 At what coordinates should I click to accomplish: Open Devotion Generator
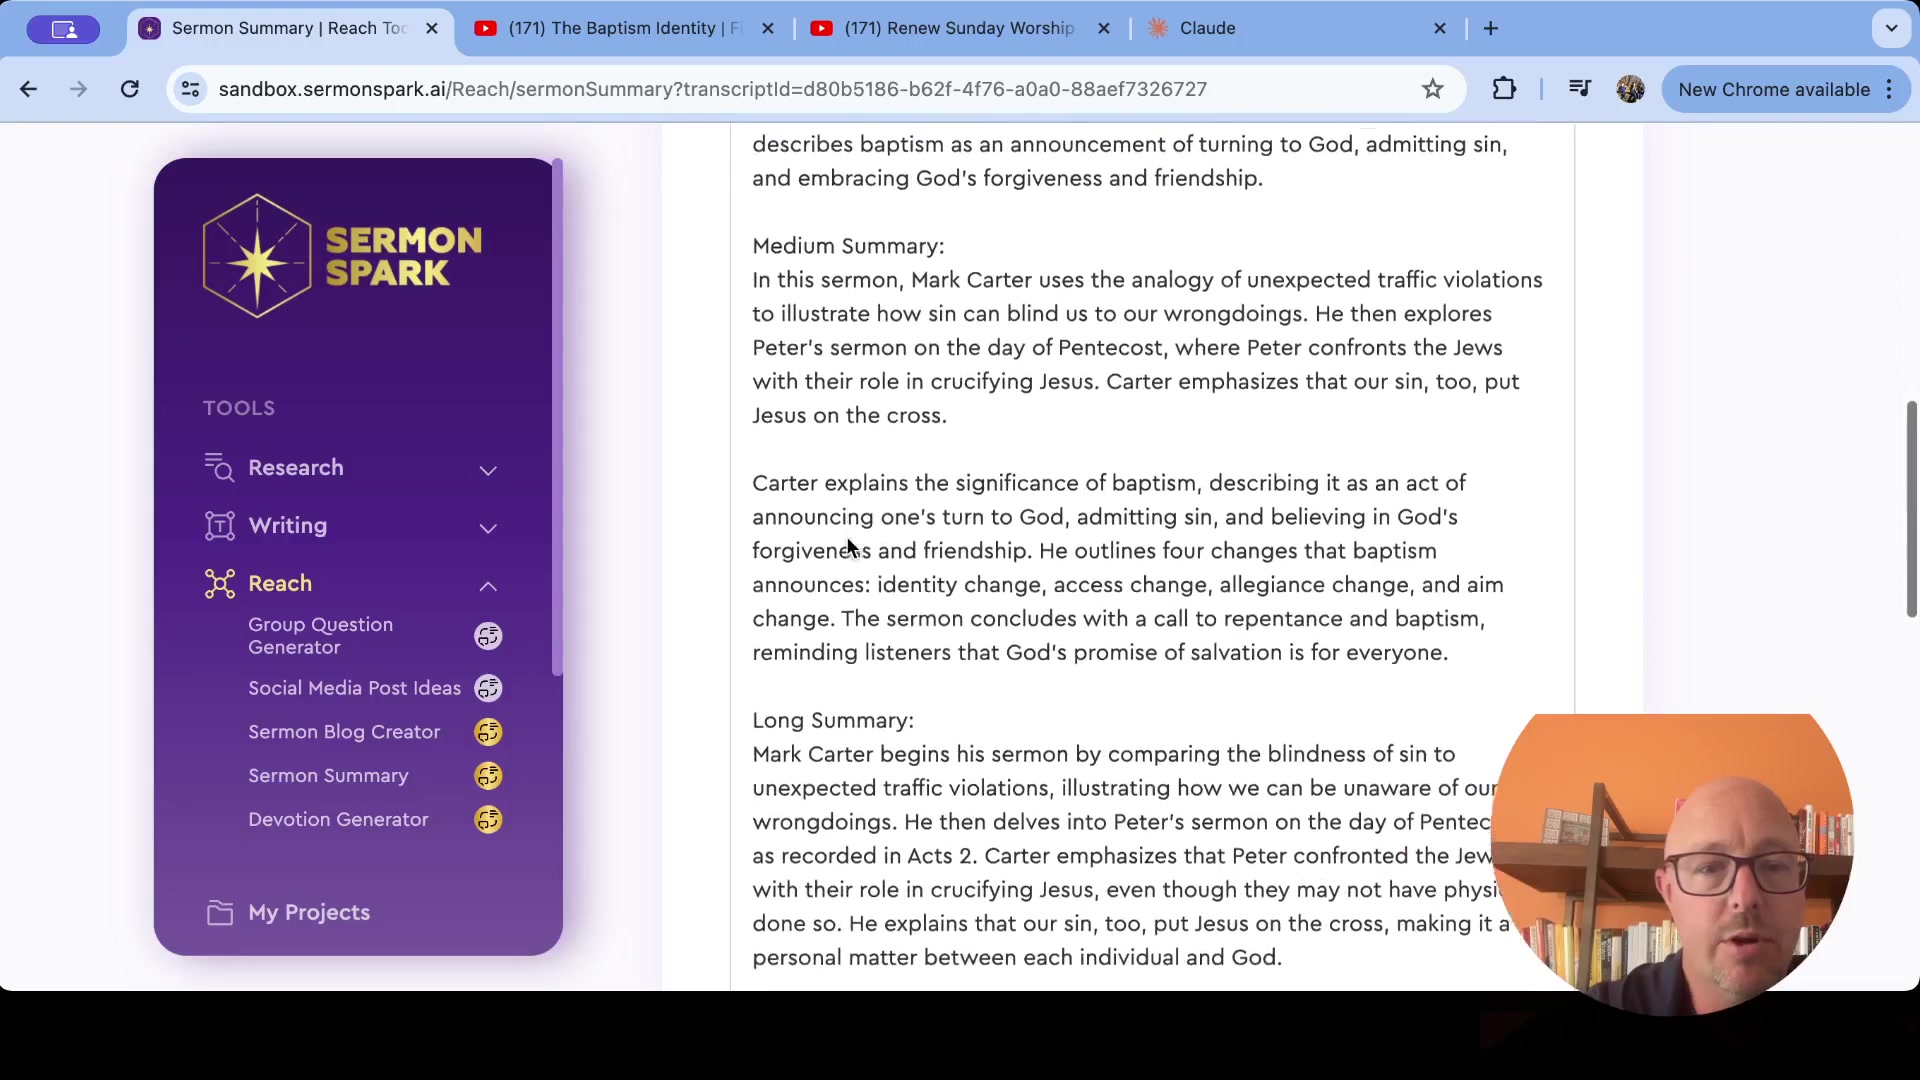click(338, 820)
